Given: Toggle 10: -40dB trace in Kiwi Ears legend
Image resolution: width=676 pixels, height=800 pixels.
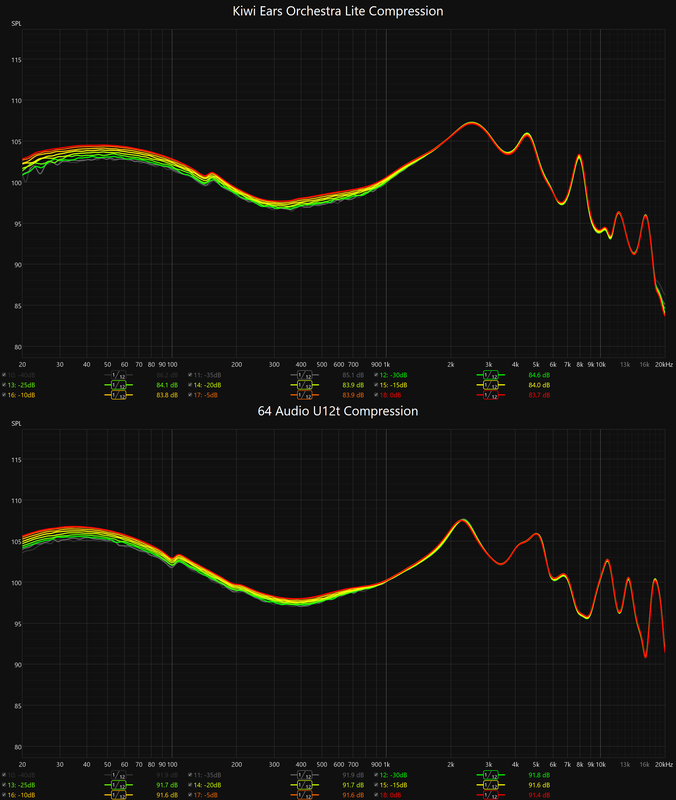Looking at the screenshot, I should click(4, 375).
